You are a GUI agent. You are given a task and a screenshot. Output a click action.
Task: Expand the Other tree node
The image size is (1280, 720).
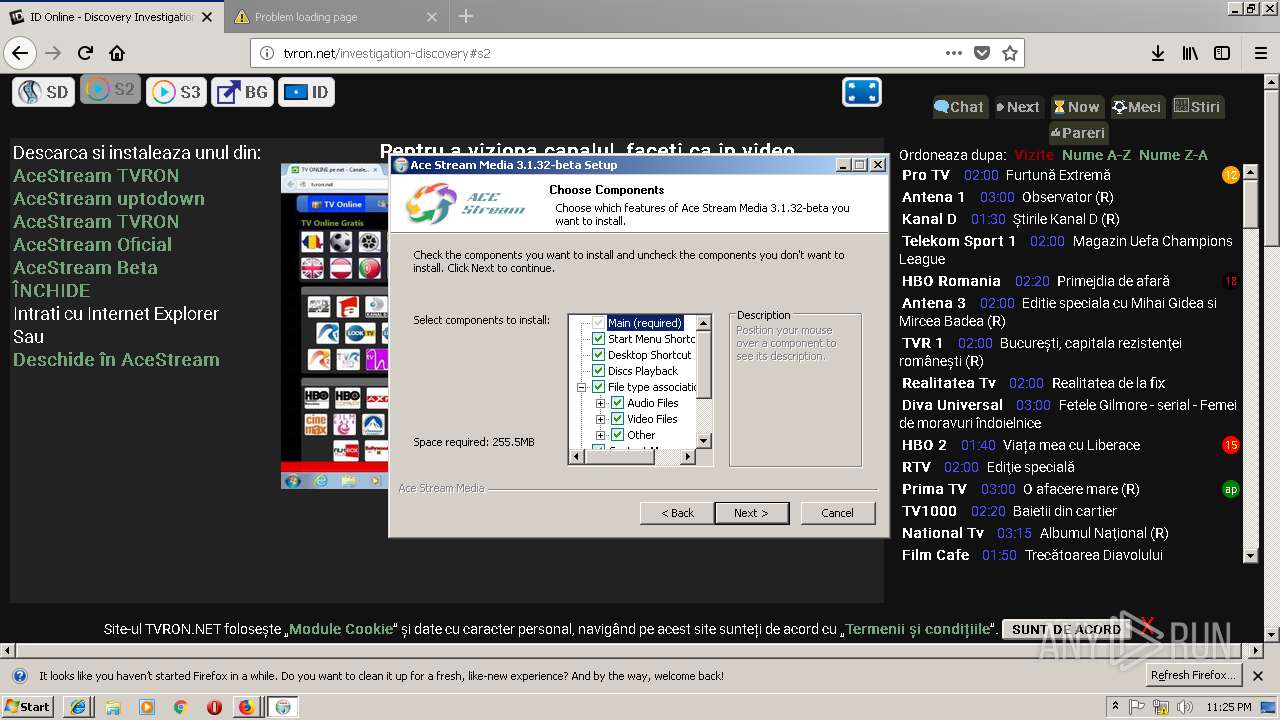point(600,435)
